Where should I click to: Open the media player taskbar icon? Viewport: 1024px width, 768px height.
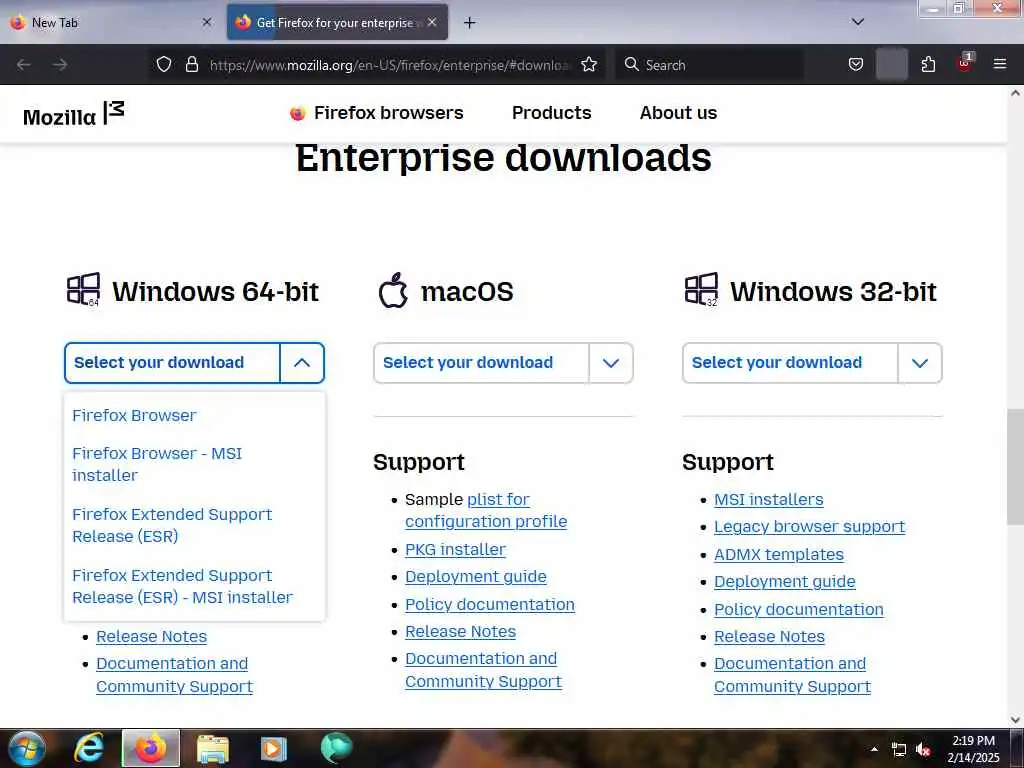tap(274, 748)
